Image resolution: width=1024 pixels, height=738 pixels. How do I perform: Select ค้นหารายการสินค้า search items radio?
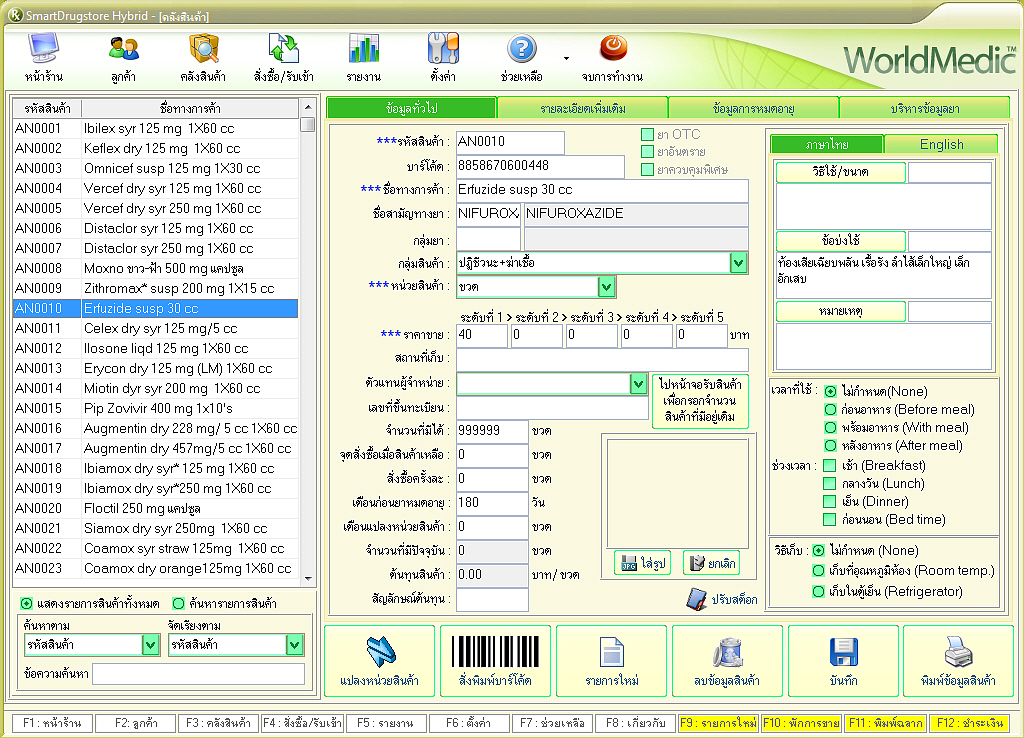(x=178, y=603)
